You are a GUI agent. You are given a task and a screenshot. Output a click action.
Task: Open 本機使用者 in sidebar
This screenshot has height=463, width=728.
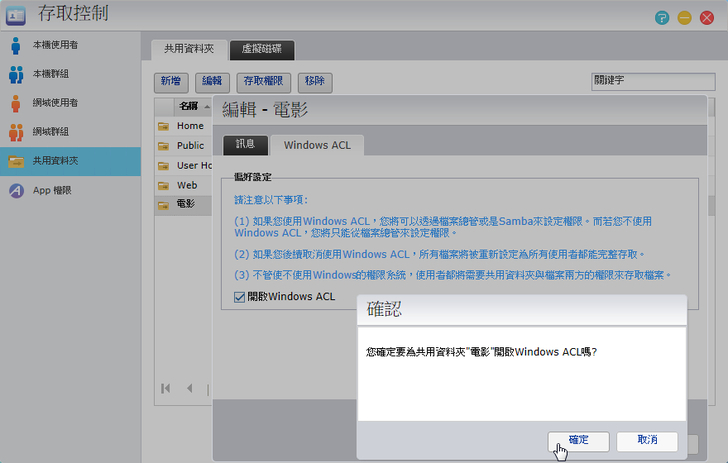pyautogui.click(x=70, y=45)
